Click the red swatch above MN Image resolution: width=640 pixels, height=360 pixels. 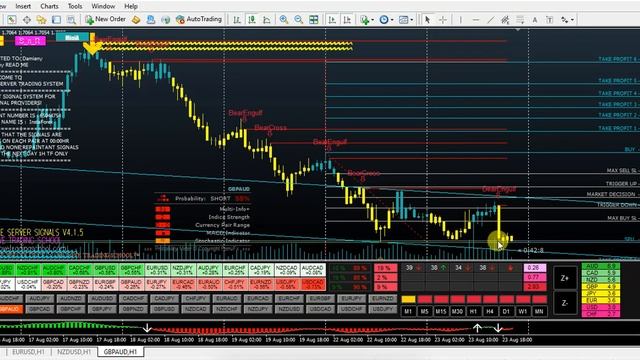point(539,300)
